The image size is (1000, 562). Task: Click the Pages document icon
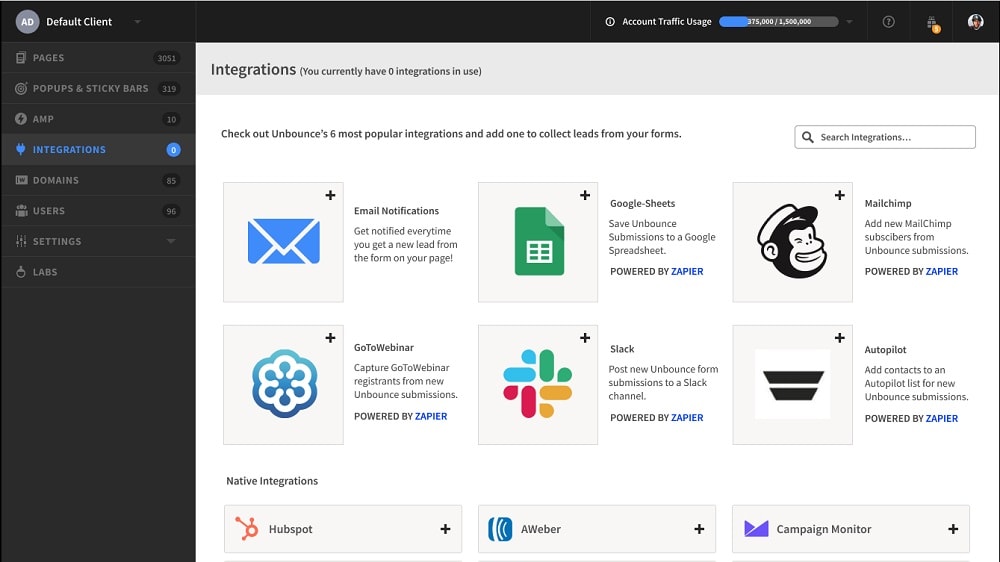(x=21, y=58)
